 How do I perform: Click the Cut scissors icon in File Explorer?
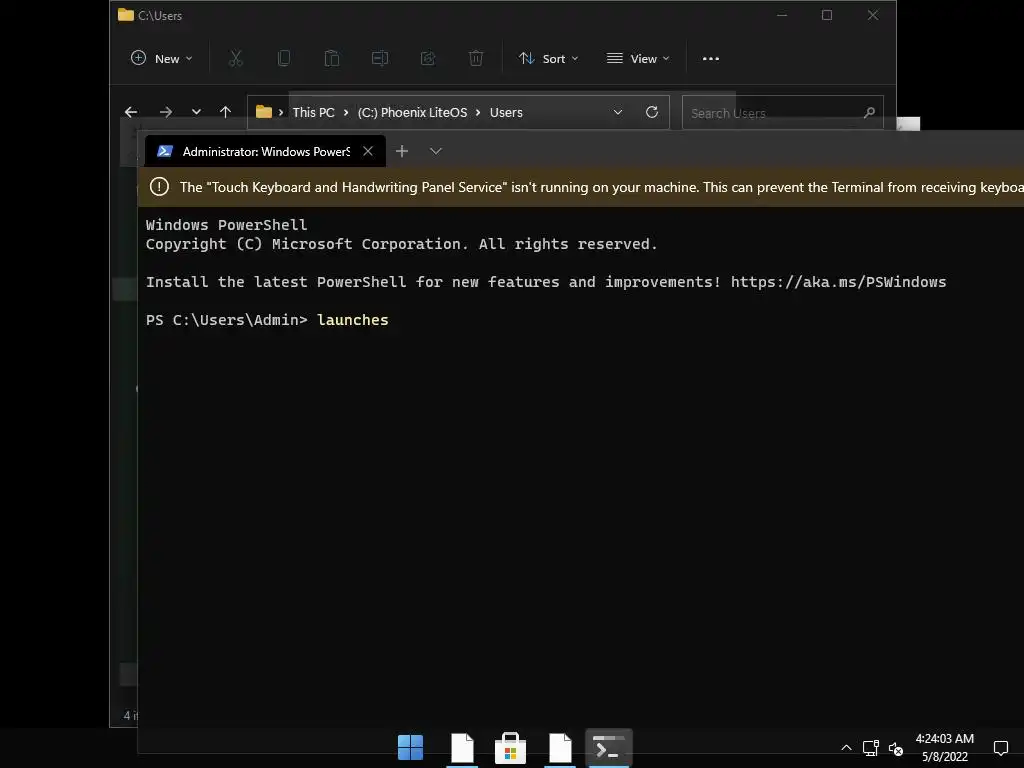[236, 59]
